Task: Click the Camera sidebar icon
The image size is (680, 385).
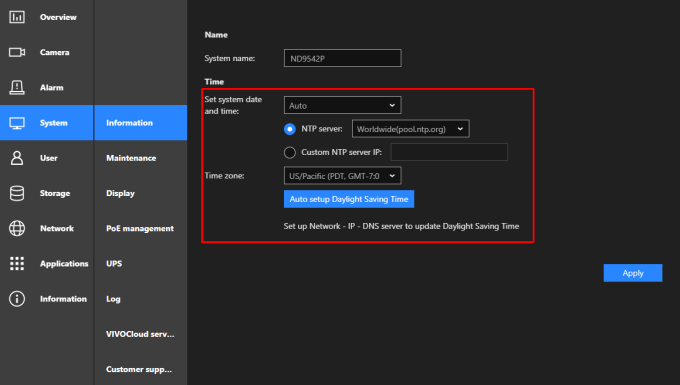Action: pyautogui.click(x=17, y=52)
